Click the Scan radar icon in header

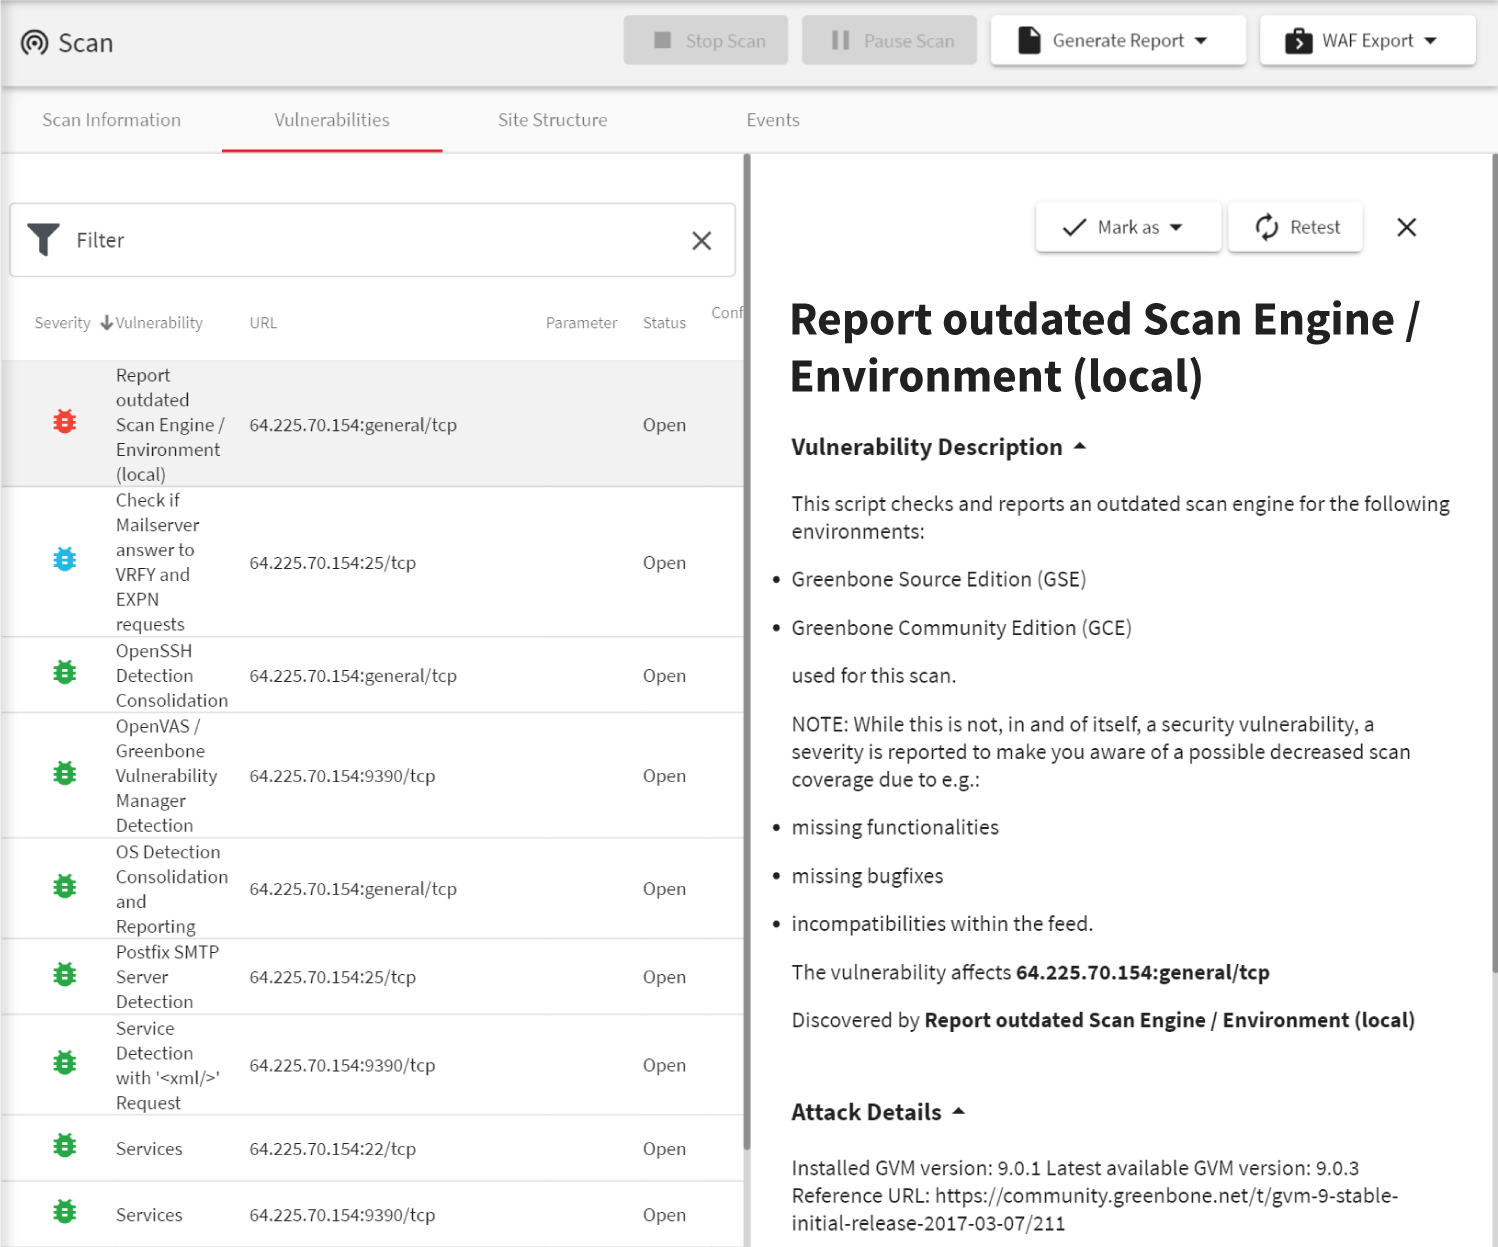[x=35, y=42]
